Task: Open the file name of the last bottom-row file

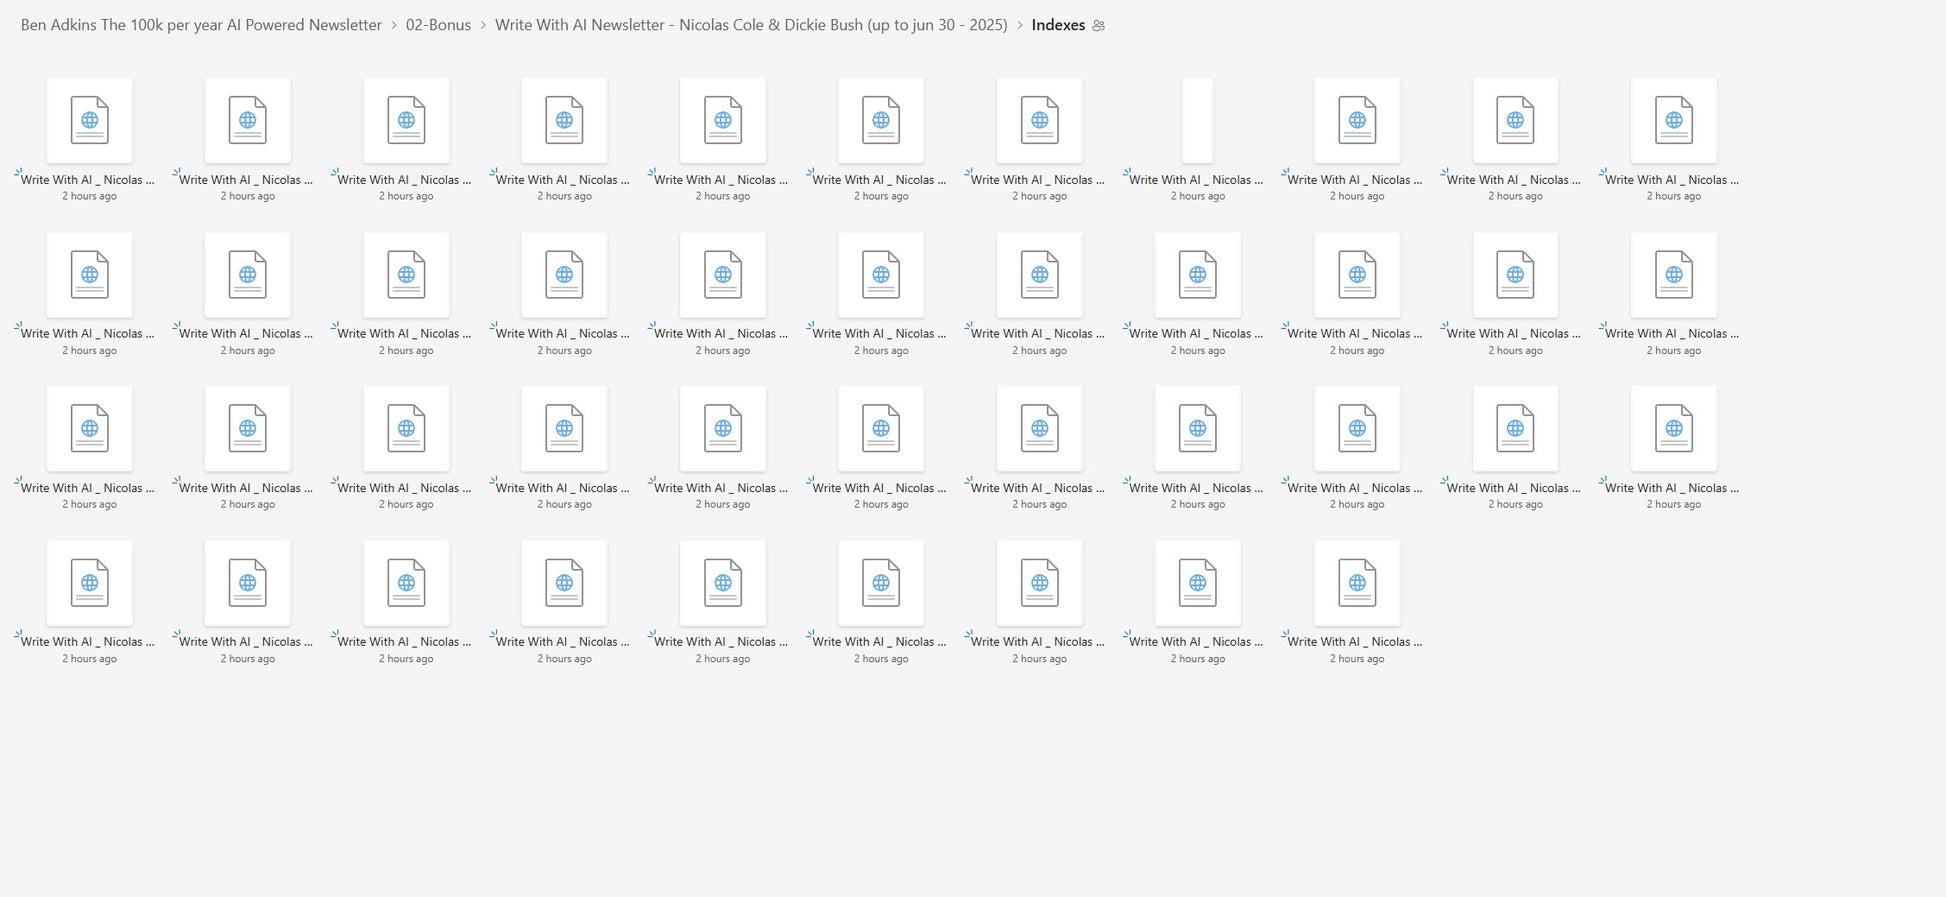Action: pyautogui.click(x=1355, y=642)
